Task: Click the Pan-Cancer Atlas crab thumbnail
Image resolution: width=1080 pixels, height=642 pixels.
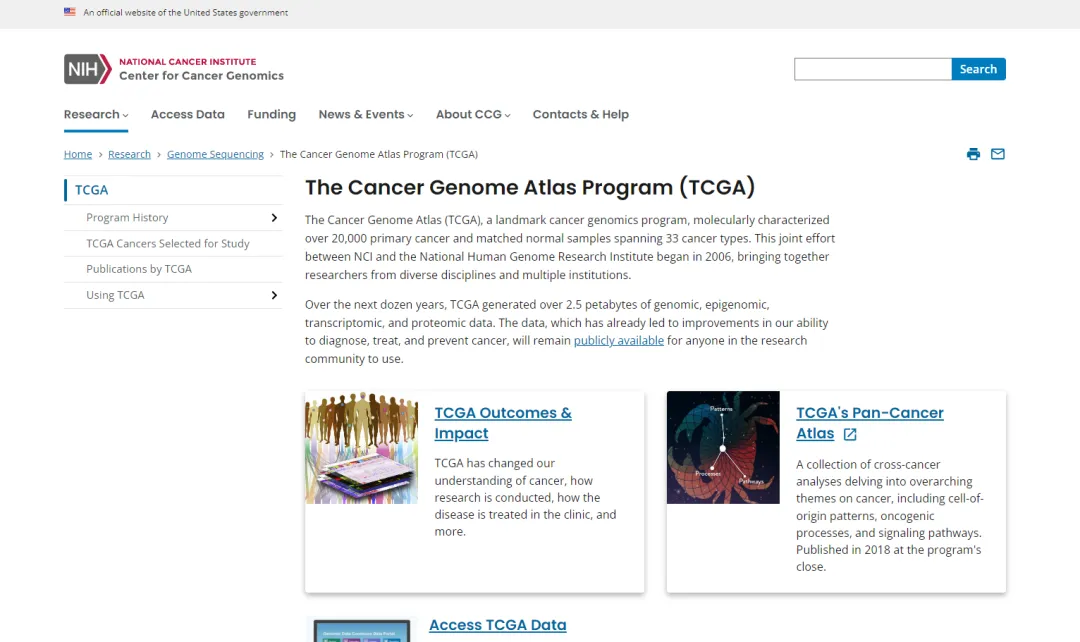Action: click(x=723, y=448)
